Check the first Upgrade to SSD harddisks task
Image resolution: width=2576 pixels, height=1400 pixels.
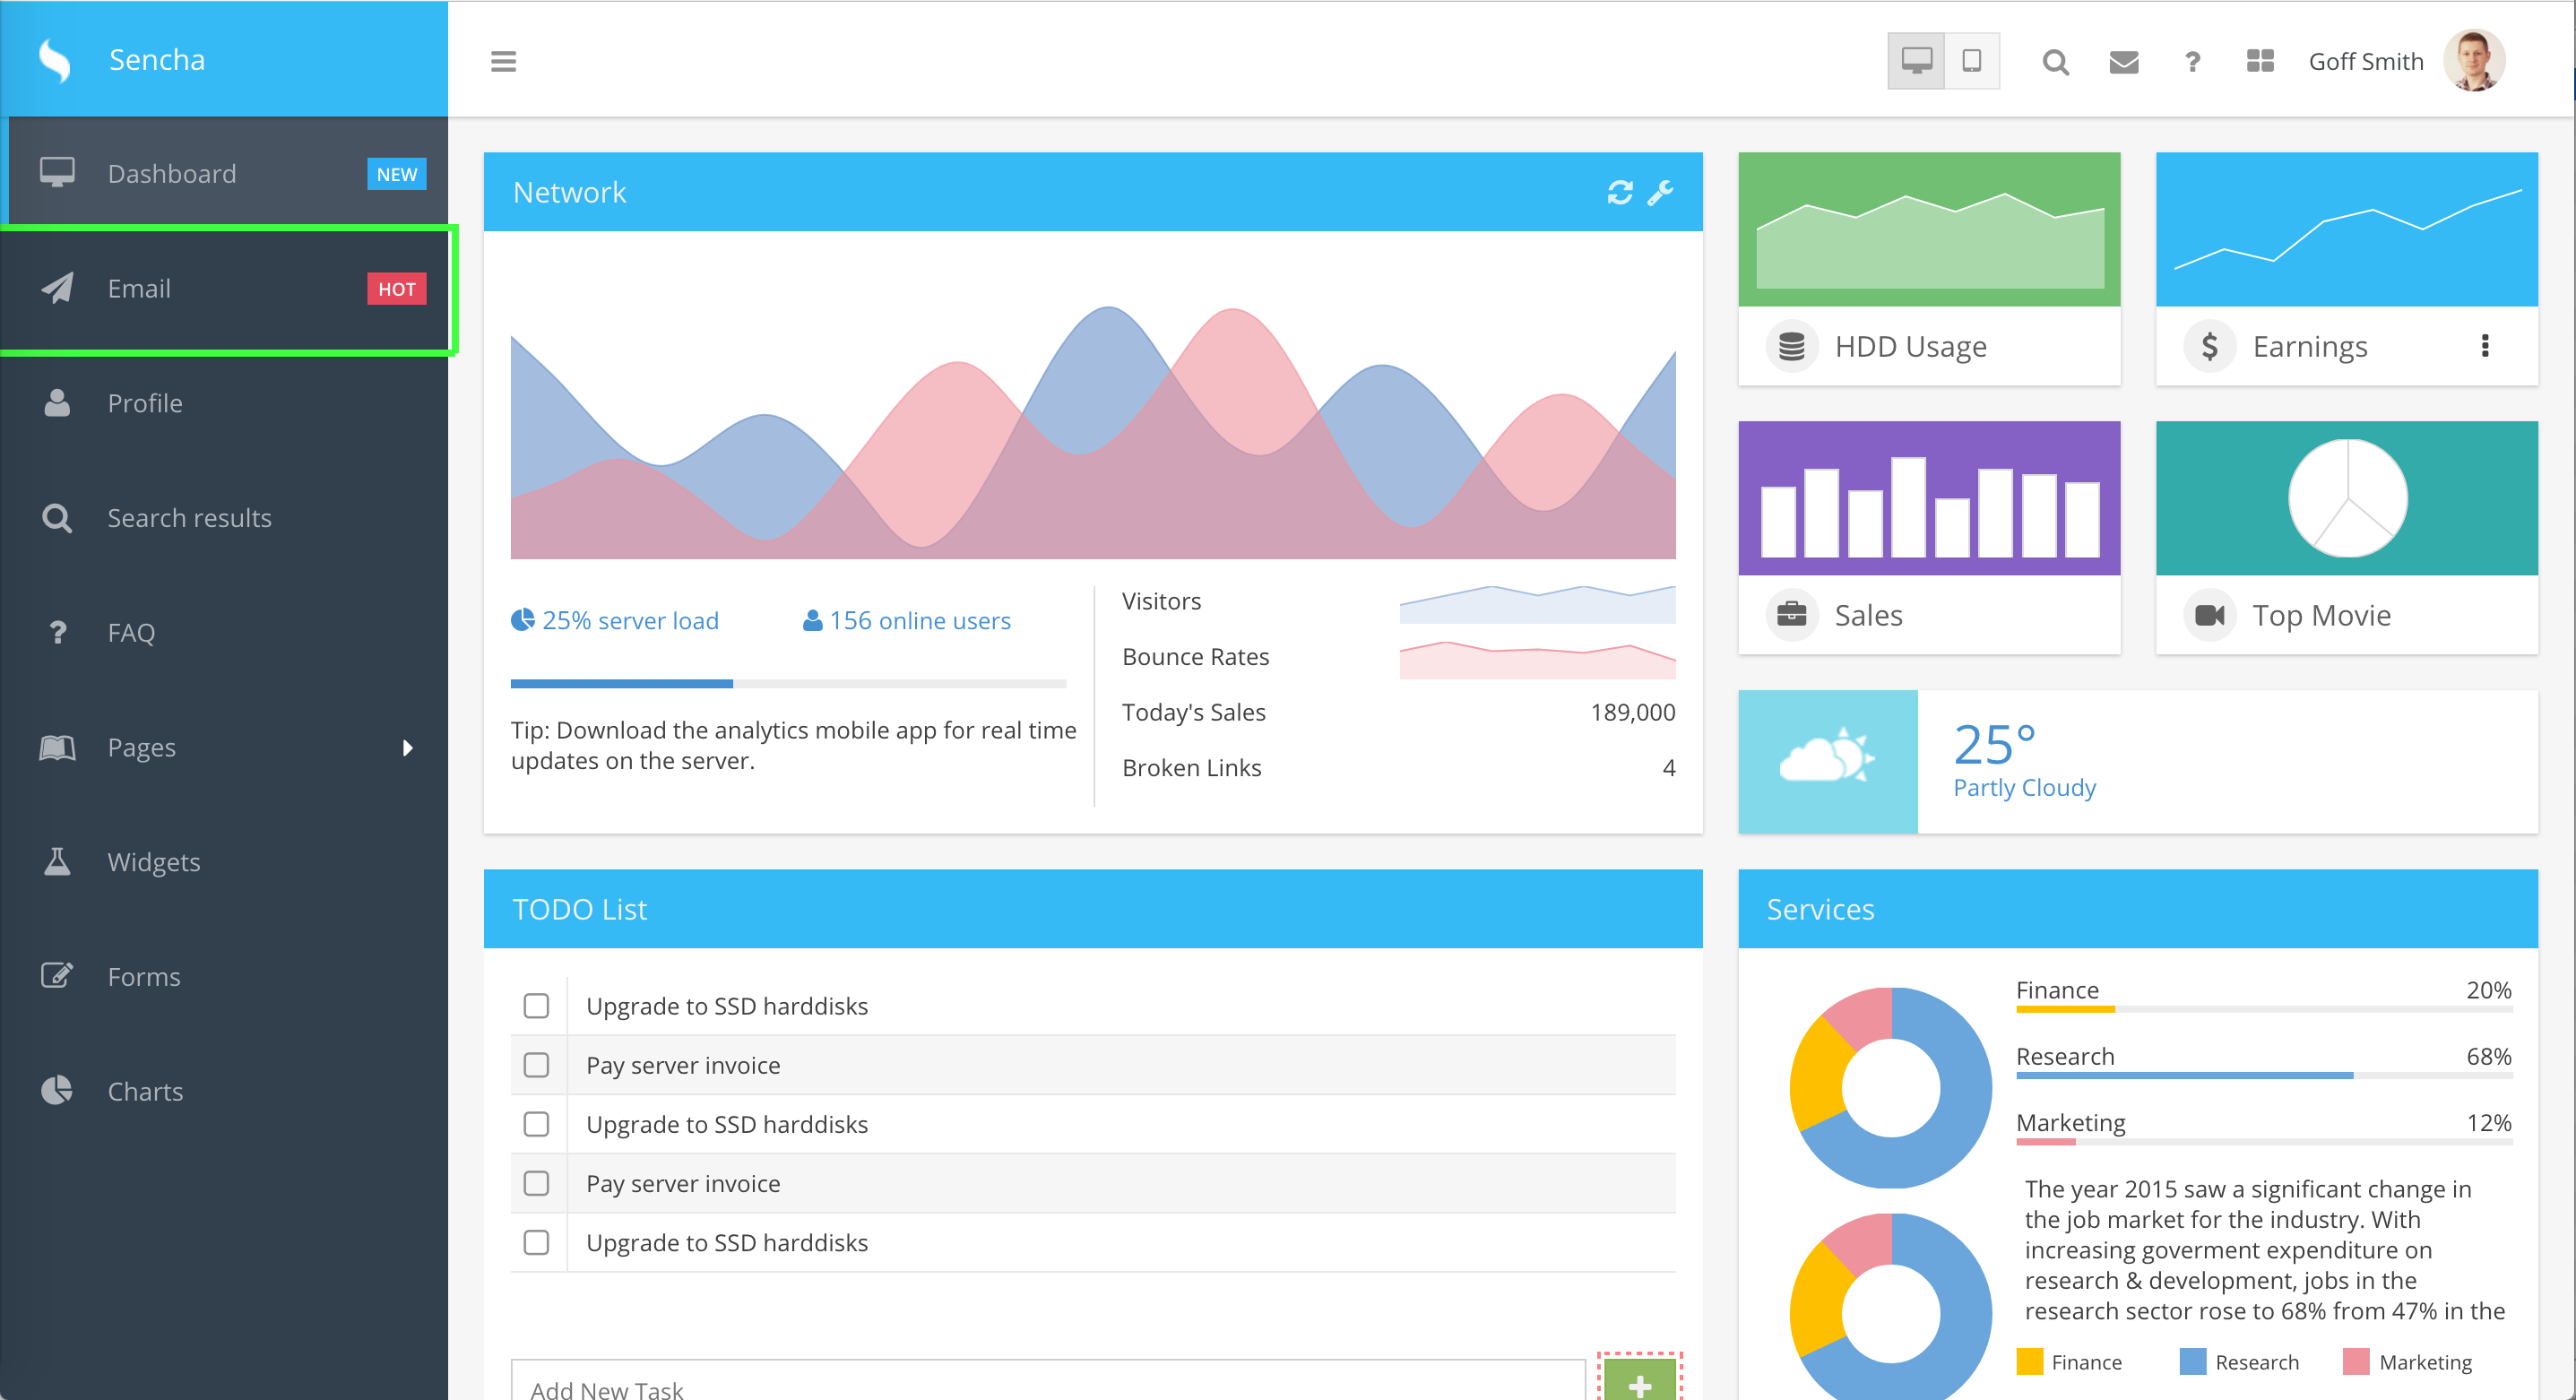click(x=536, y=1006)
